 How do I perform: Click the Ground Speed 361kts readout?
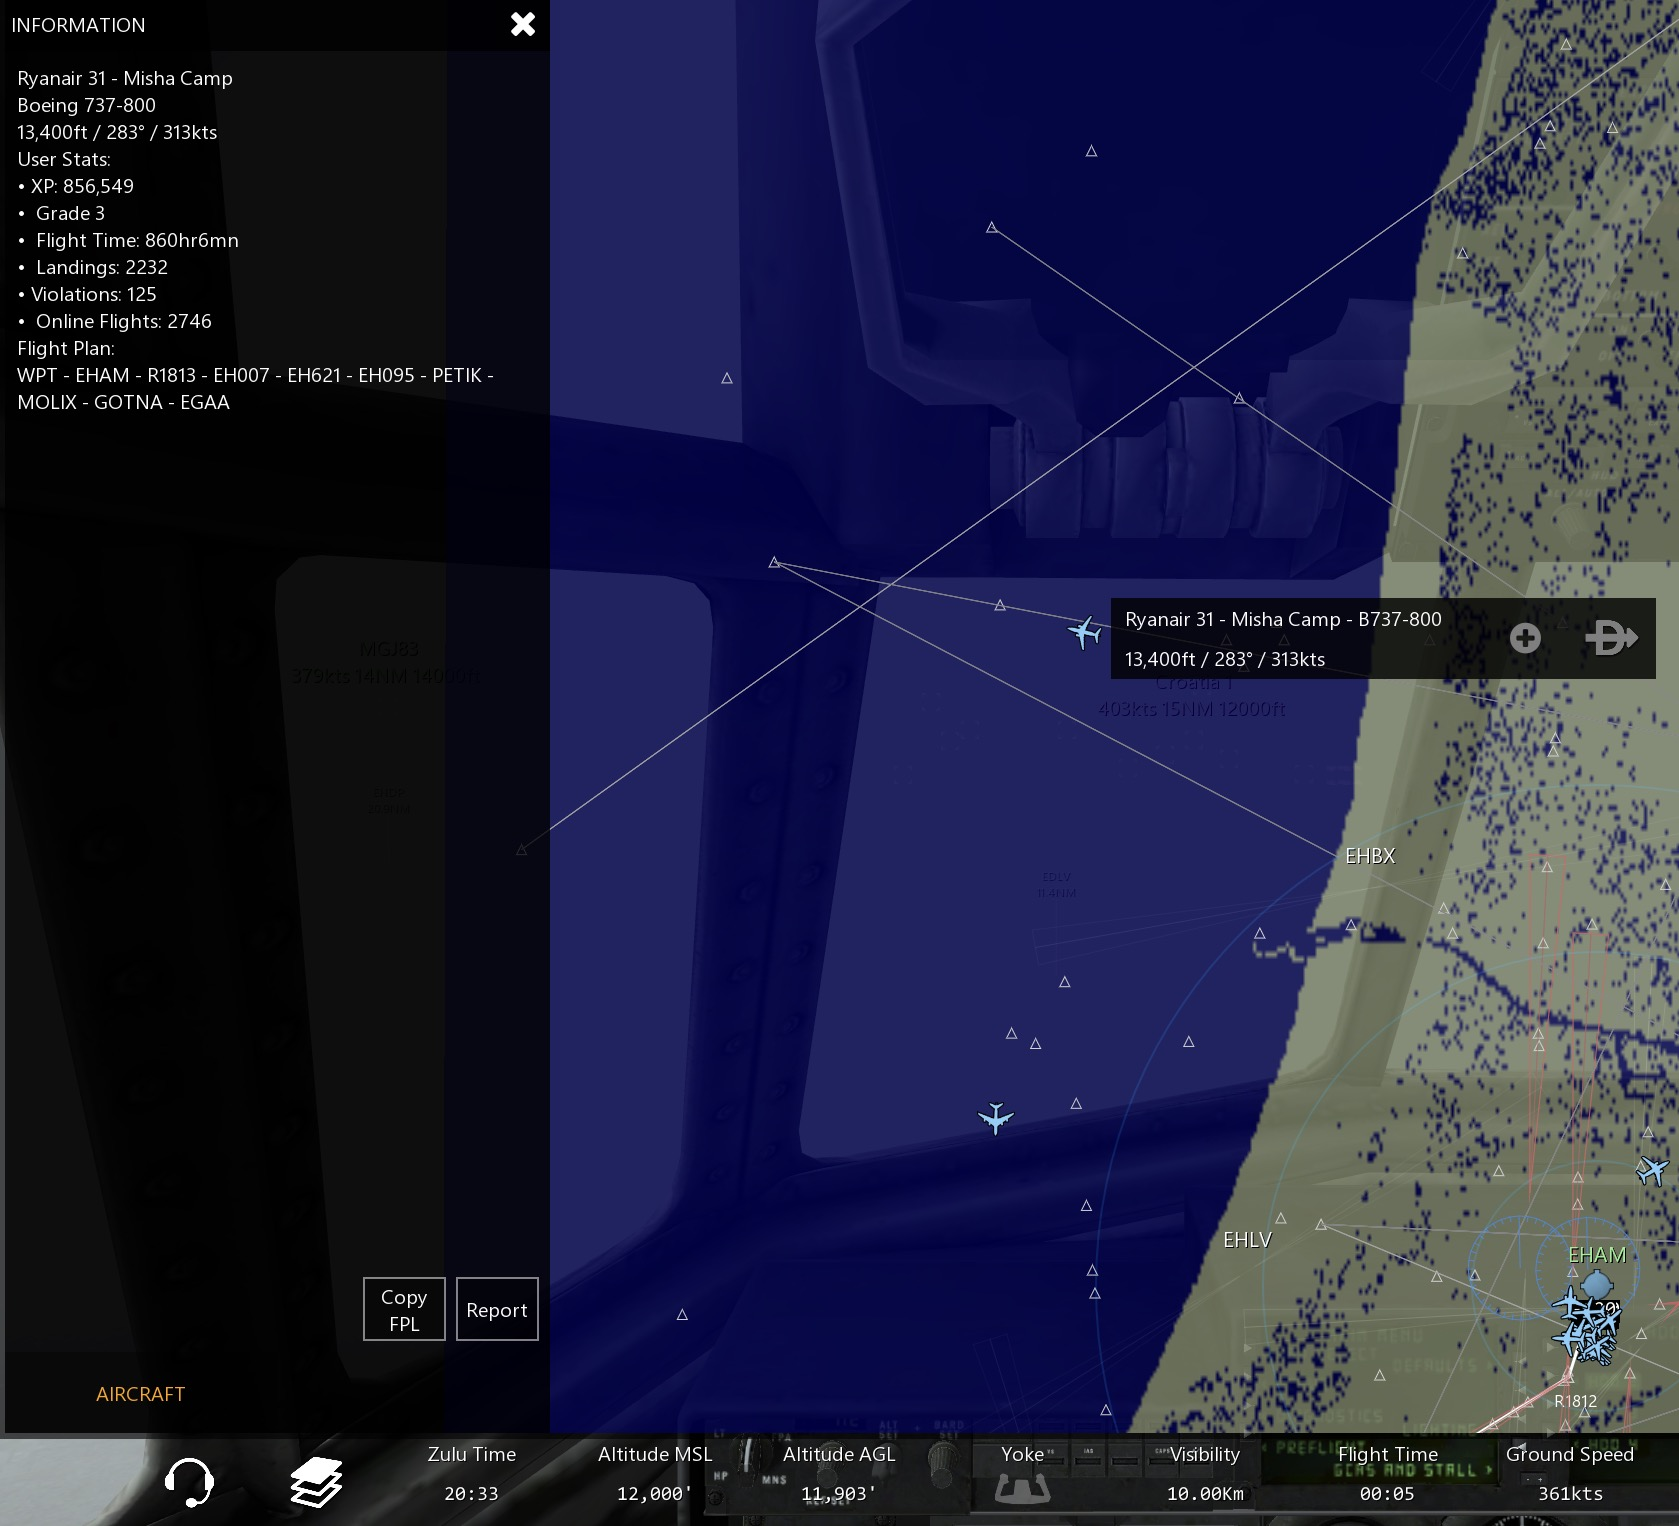pyautogui.click(x=1570, y=1474)
